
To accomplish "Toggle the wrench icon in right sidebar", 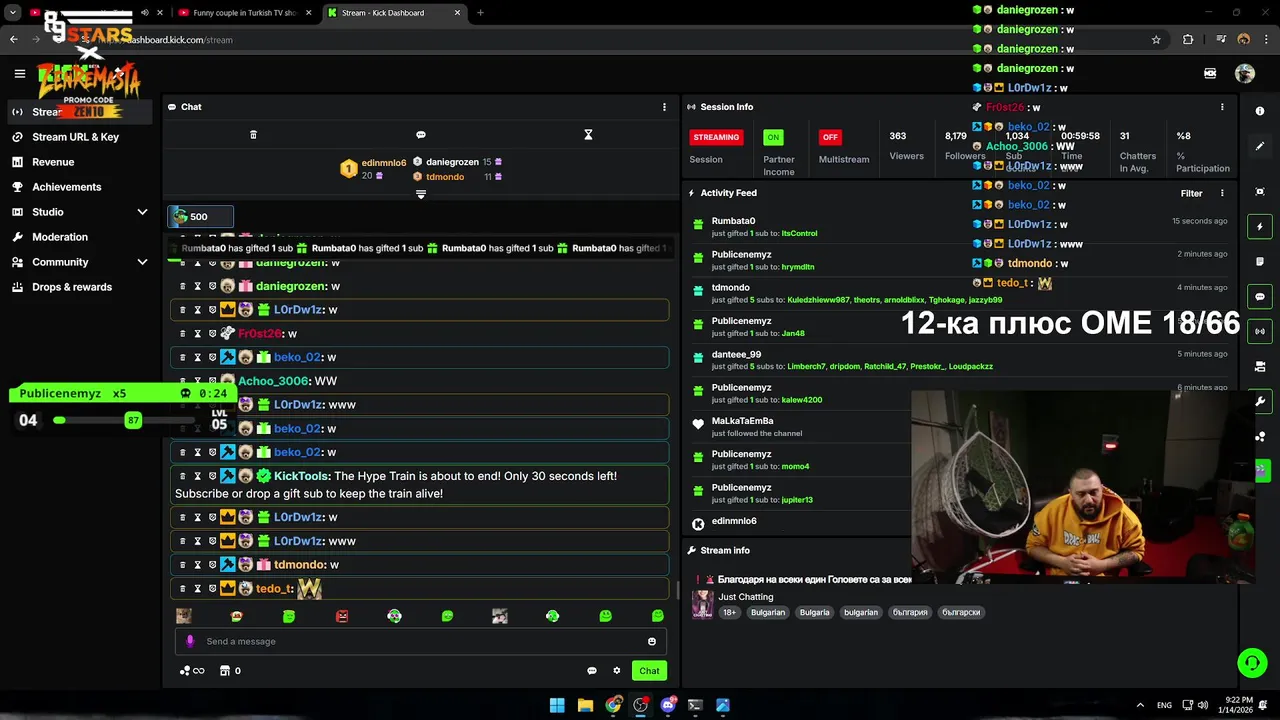I will (1260, 401).
